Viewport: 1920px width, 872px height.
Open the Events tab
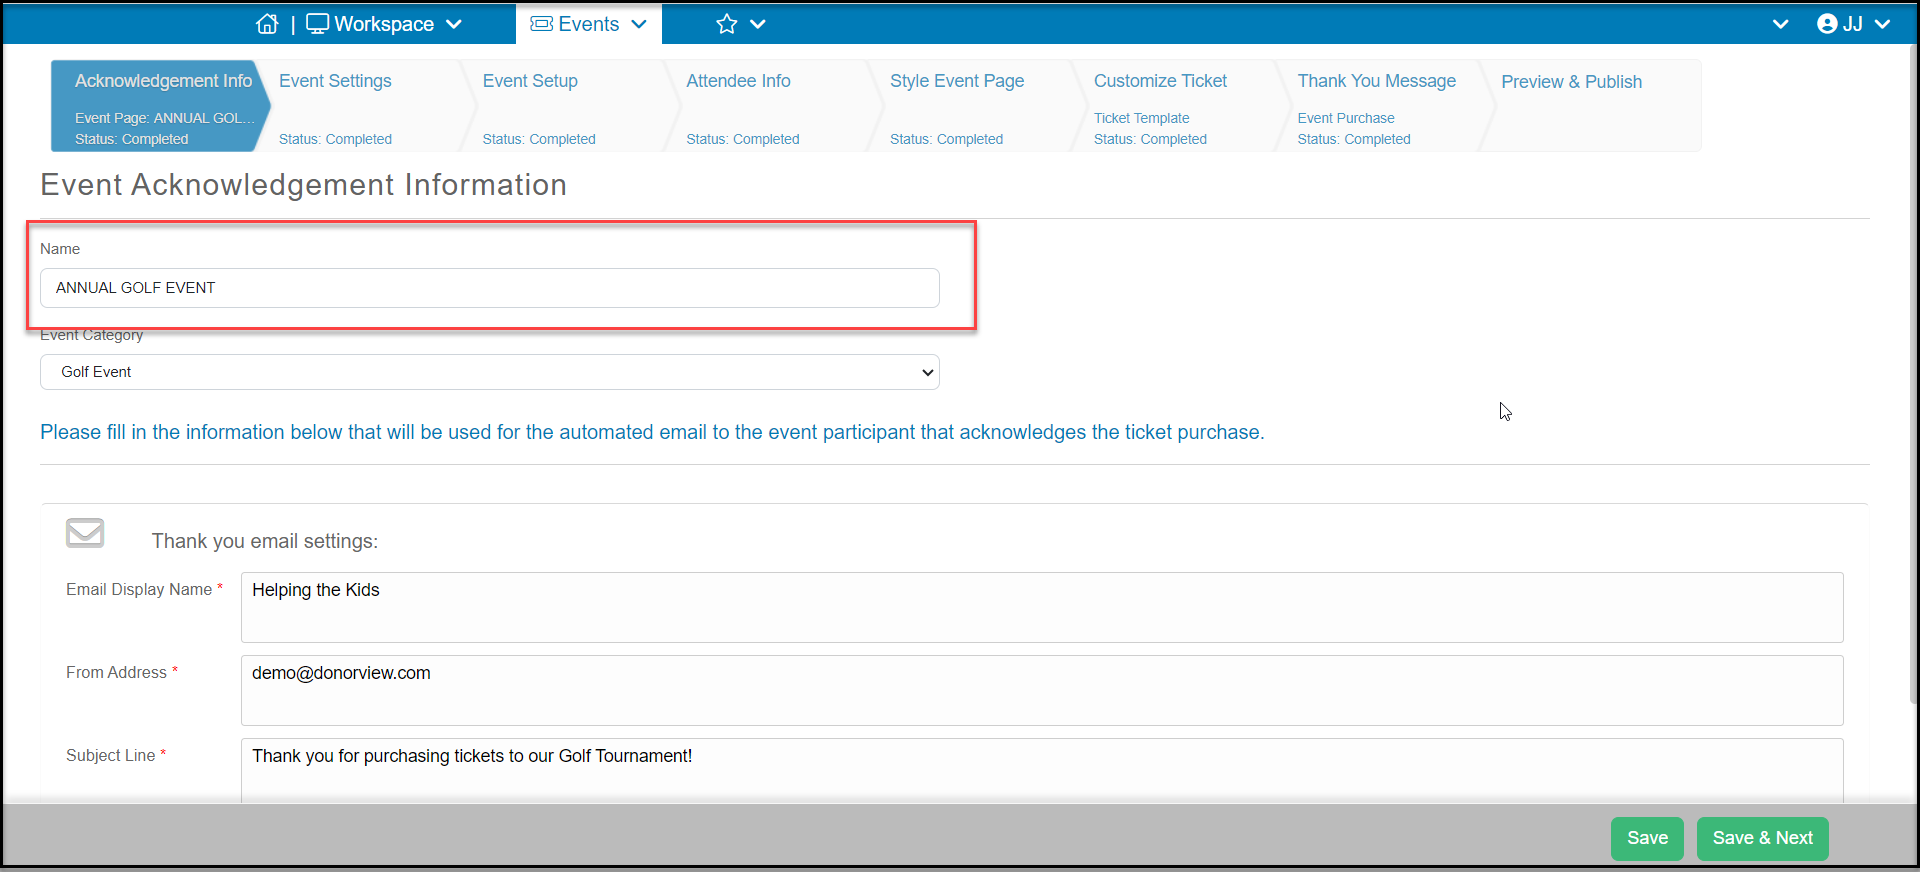point(588,24)
